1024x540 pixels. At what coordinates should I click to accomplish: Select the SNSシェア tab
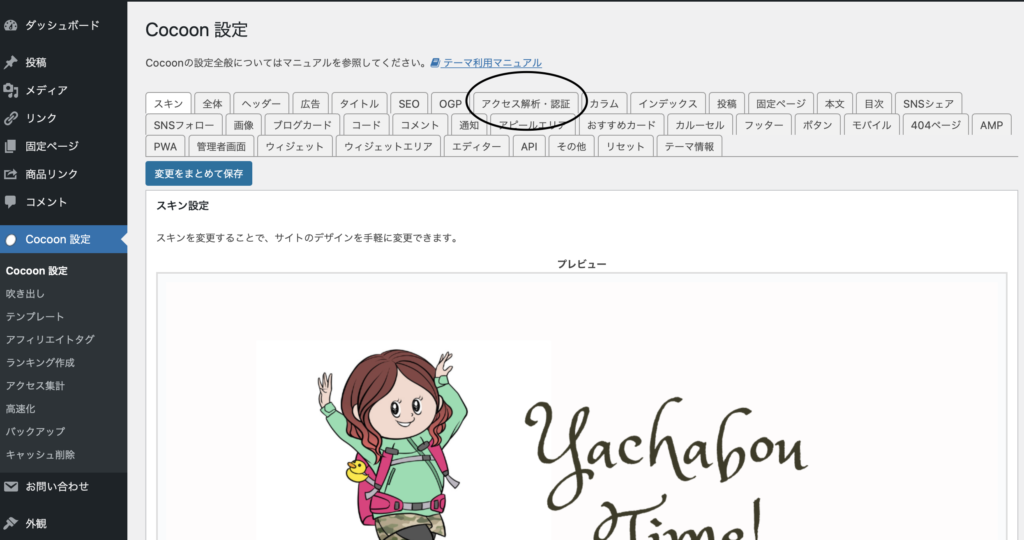point(928,103)
